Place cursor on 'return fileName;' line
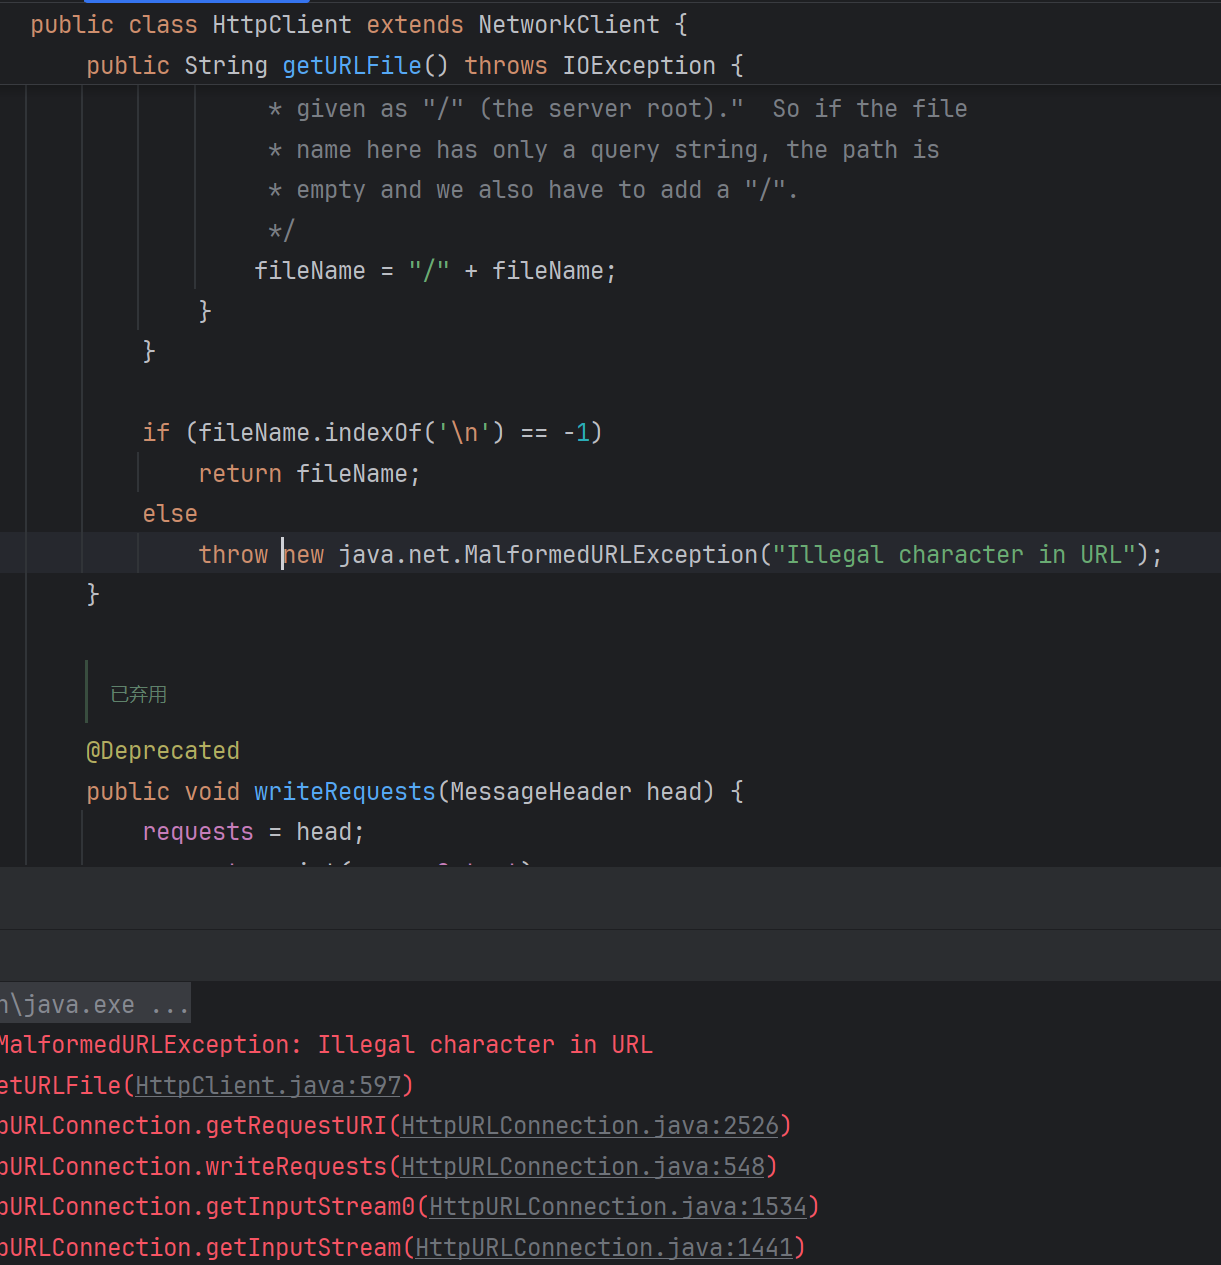This screenshot has width=1221, height=1265. (x=309, y=474)
